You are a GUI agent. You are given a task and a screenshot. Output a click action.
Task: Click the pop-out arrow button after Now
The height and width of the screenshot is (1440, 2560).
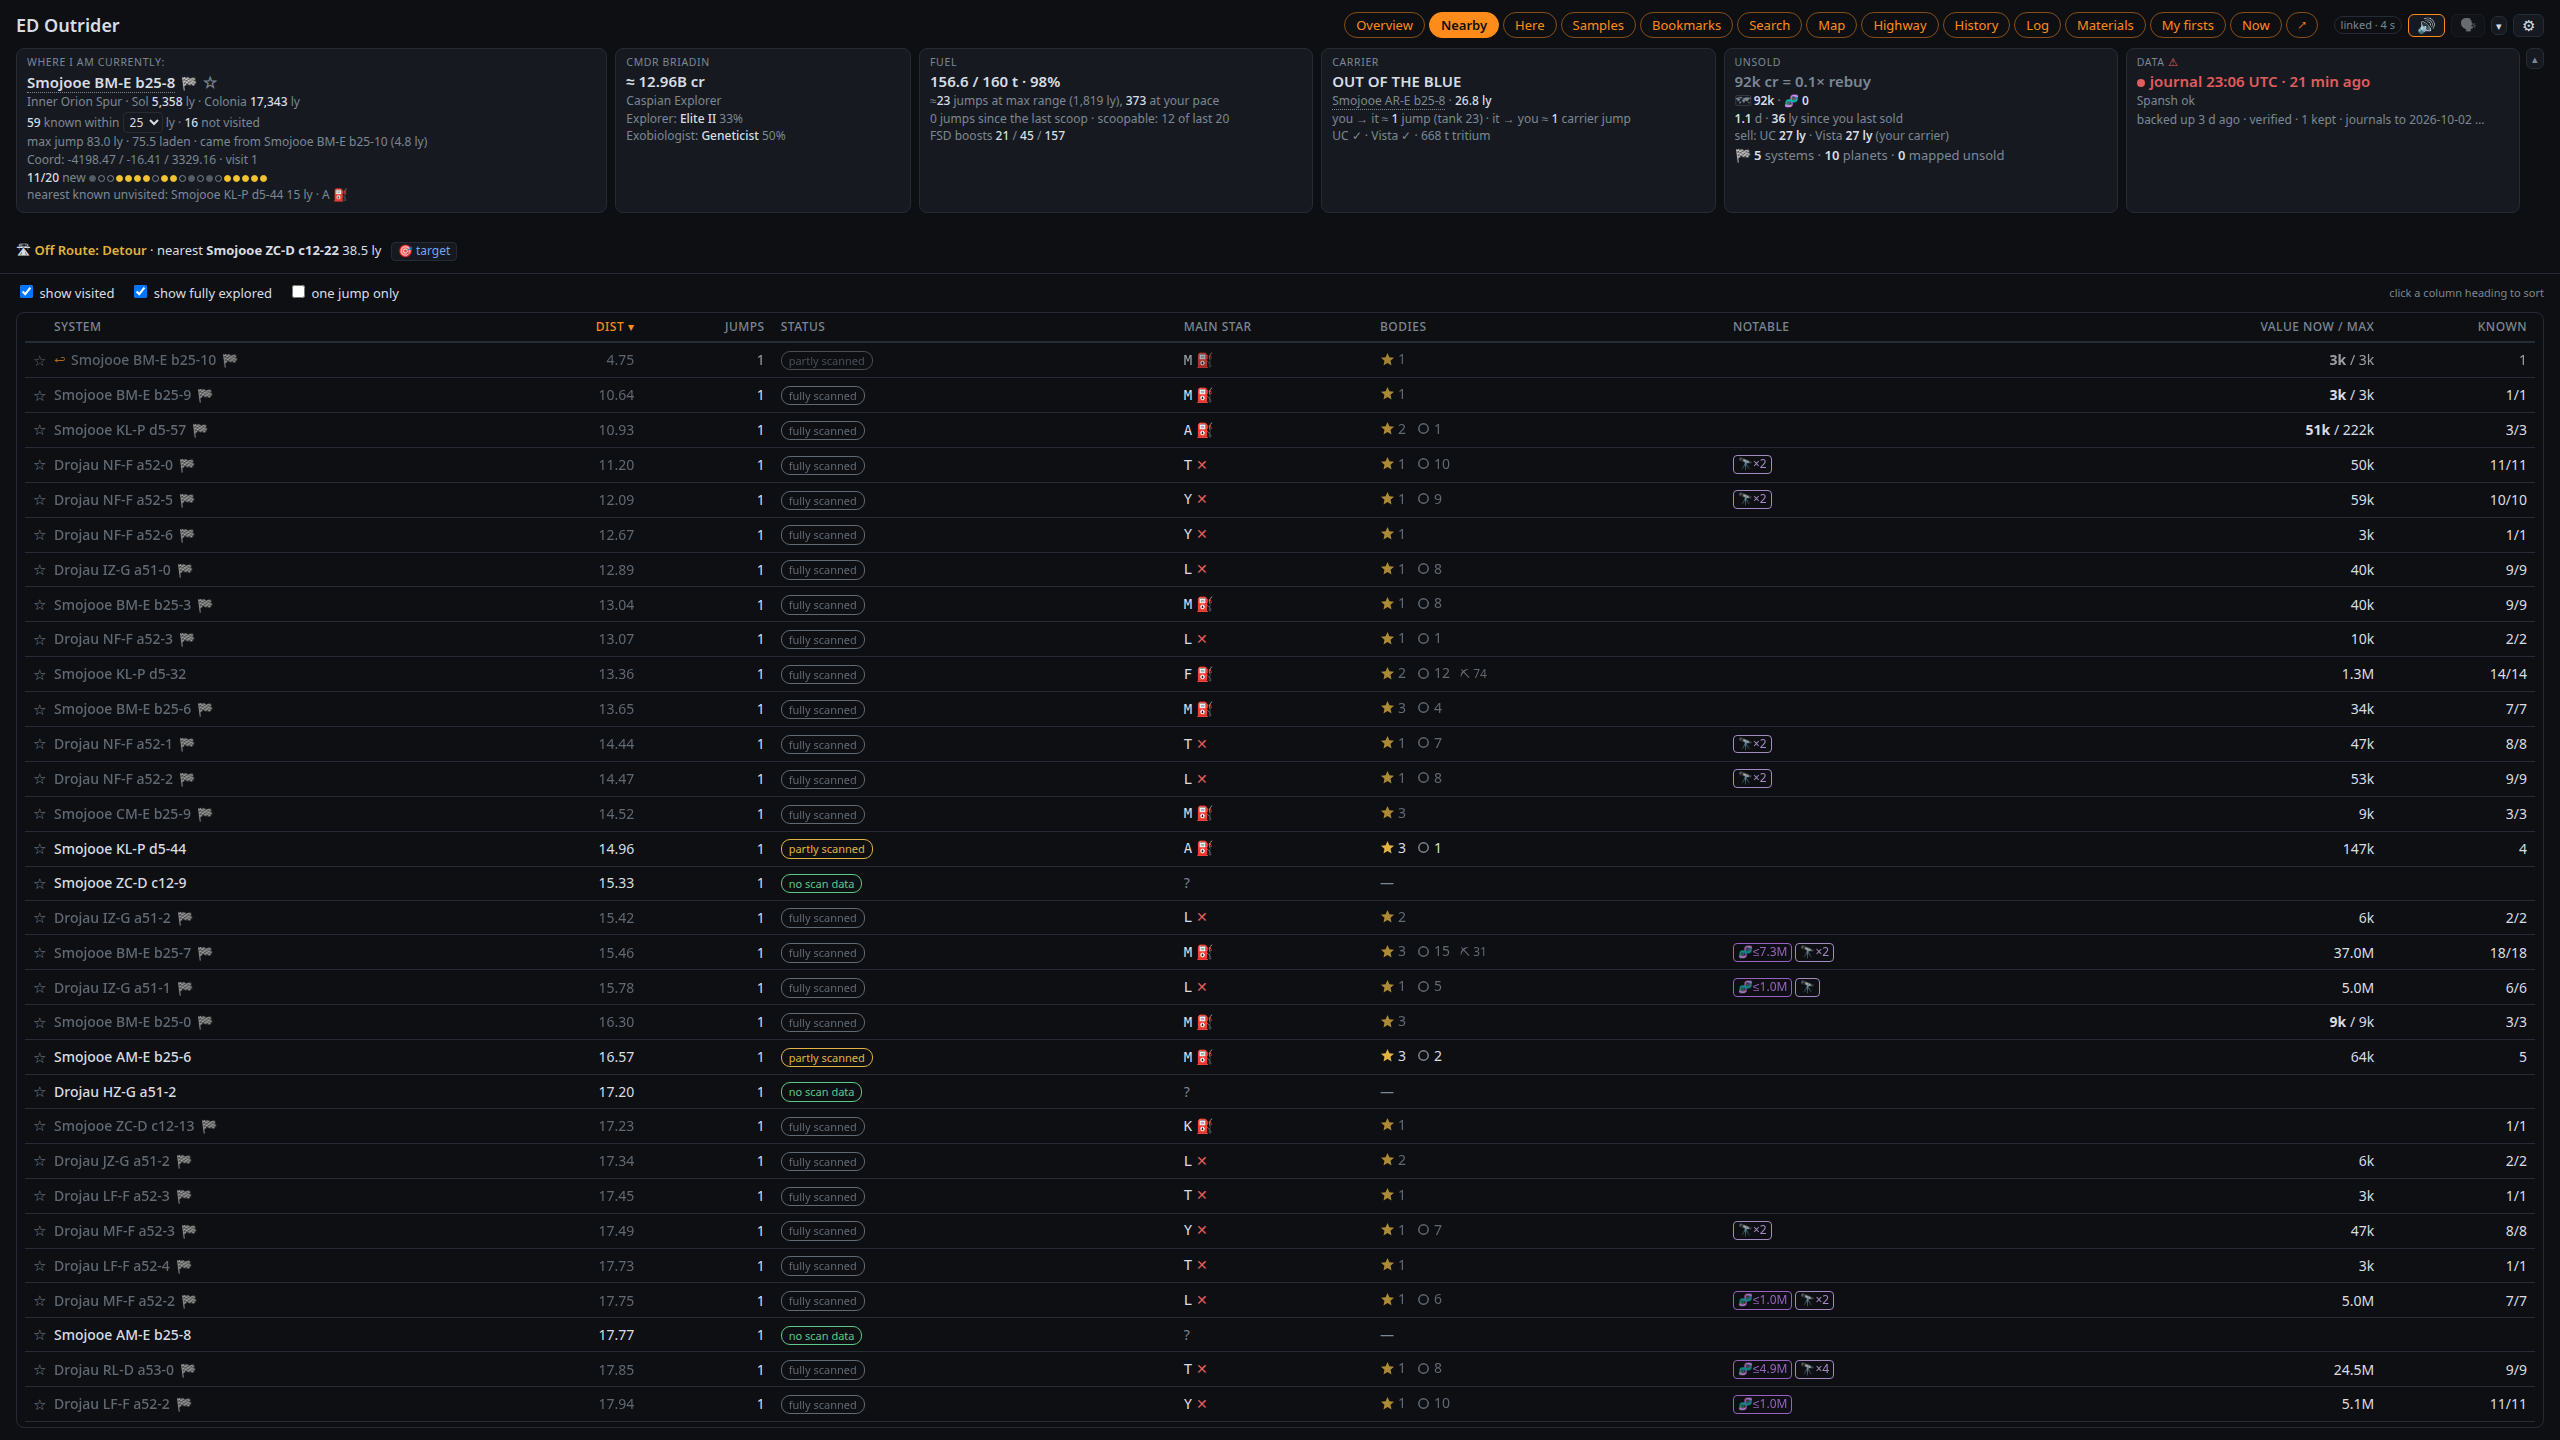(x=2302, y=25)
